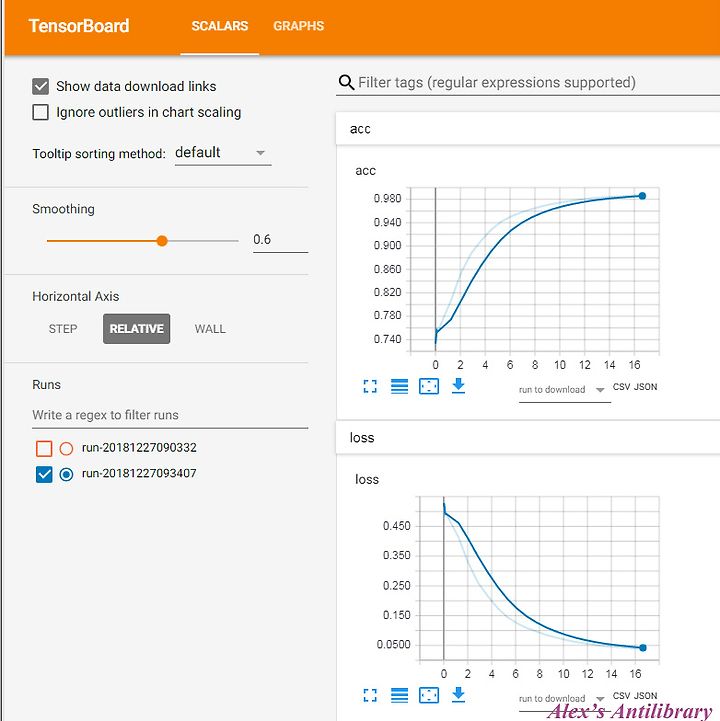
Task: Click the endpoint marker on acc curve
Action: click(x=642, y=196)
